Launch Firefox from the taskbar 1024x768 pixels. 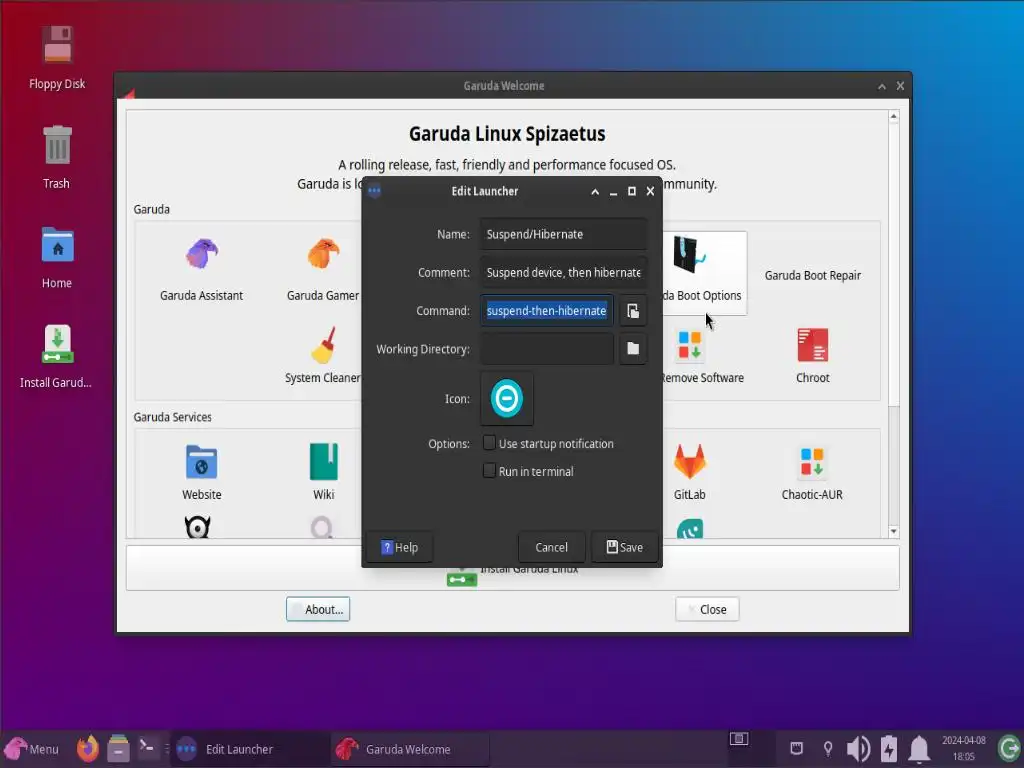pos(88,748)
